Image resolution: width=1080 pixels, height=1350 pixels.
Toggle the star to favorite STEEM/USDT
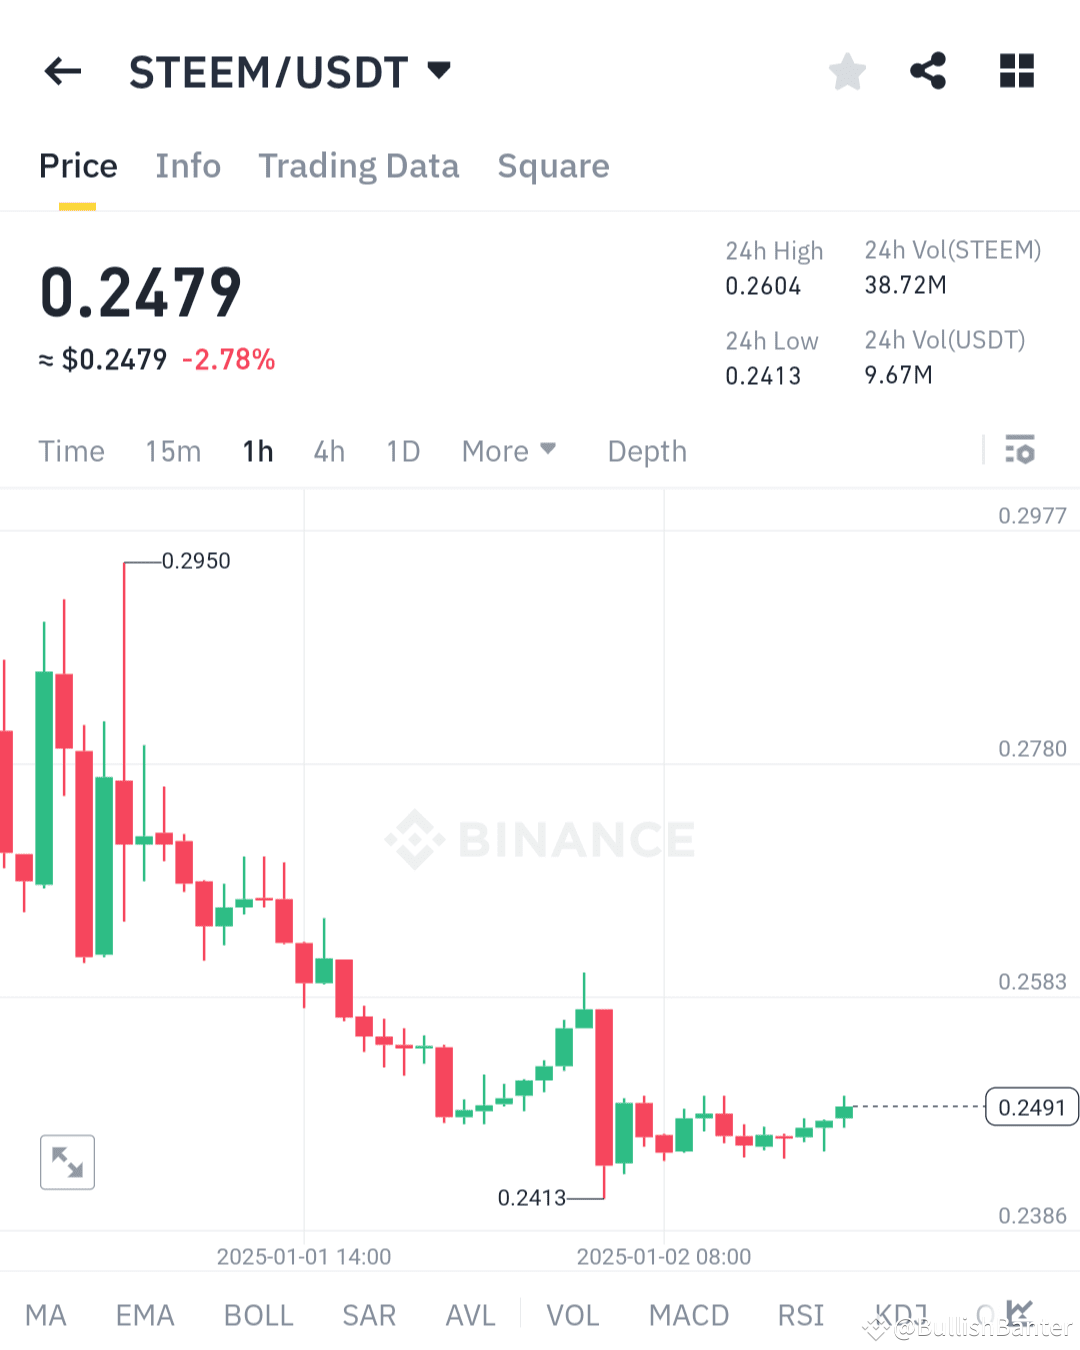click(x=847, y=71)
